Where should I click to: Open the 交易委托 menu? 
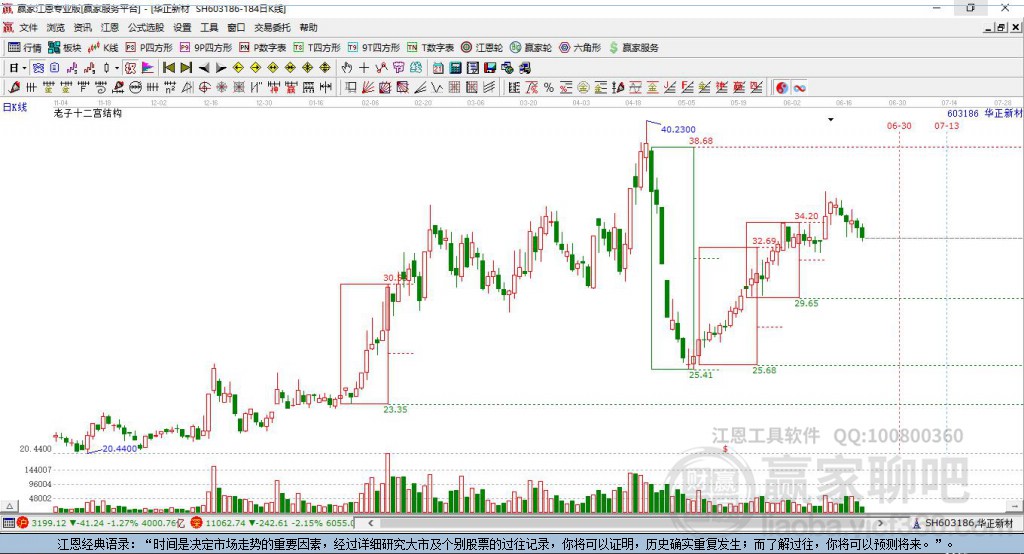pyautogui.click(x=272, y=27)
